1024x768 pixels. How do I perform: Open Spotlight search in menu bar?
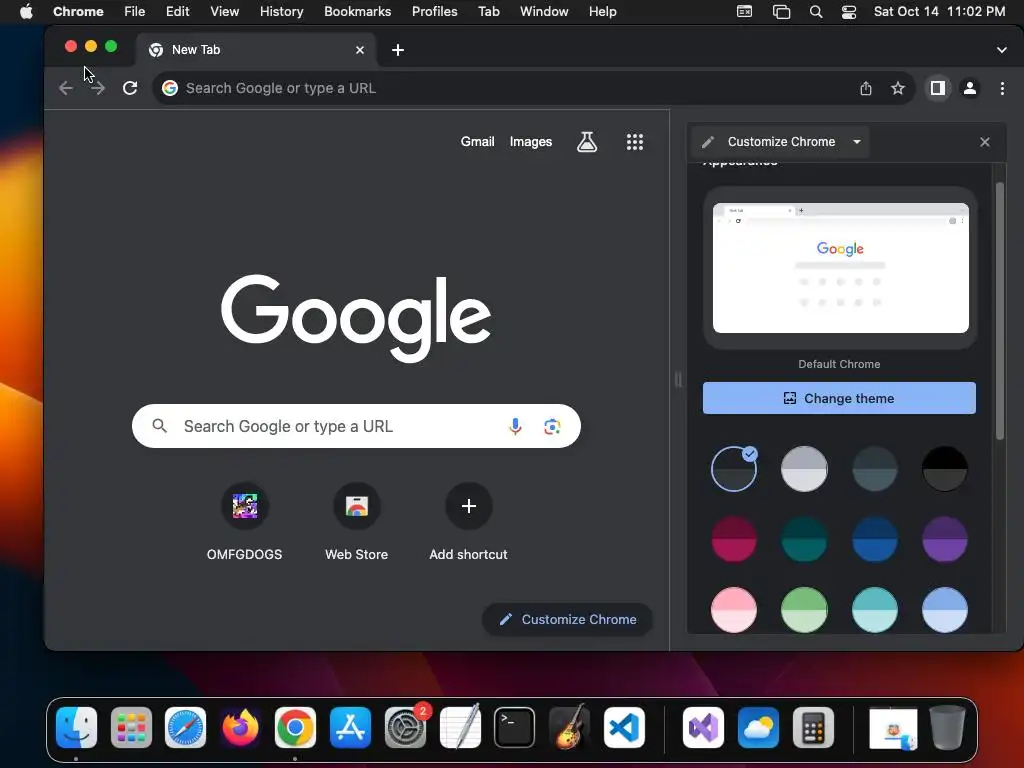tap(816, 12)
